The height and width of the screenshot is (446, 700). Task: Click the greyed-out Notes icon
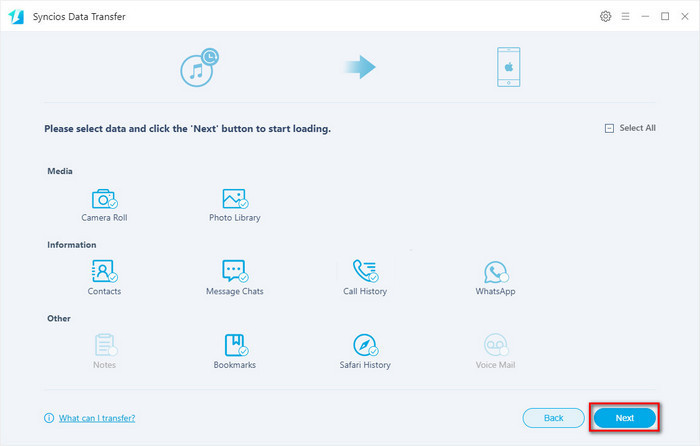[106, 345]
